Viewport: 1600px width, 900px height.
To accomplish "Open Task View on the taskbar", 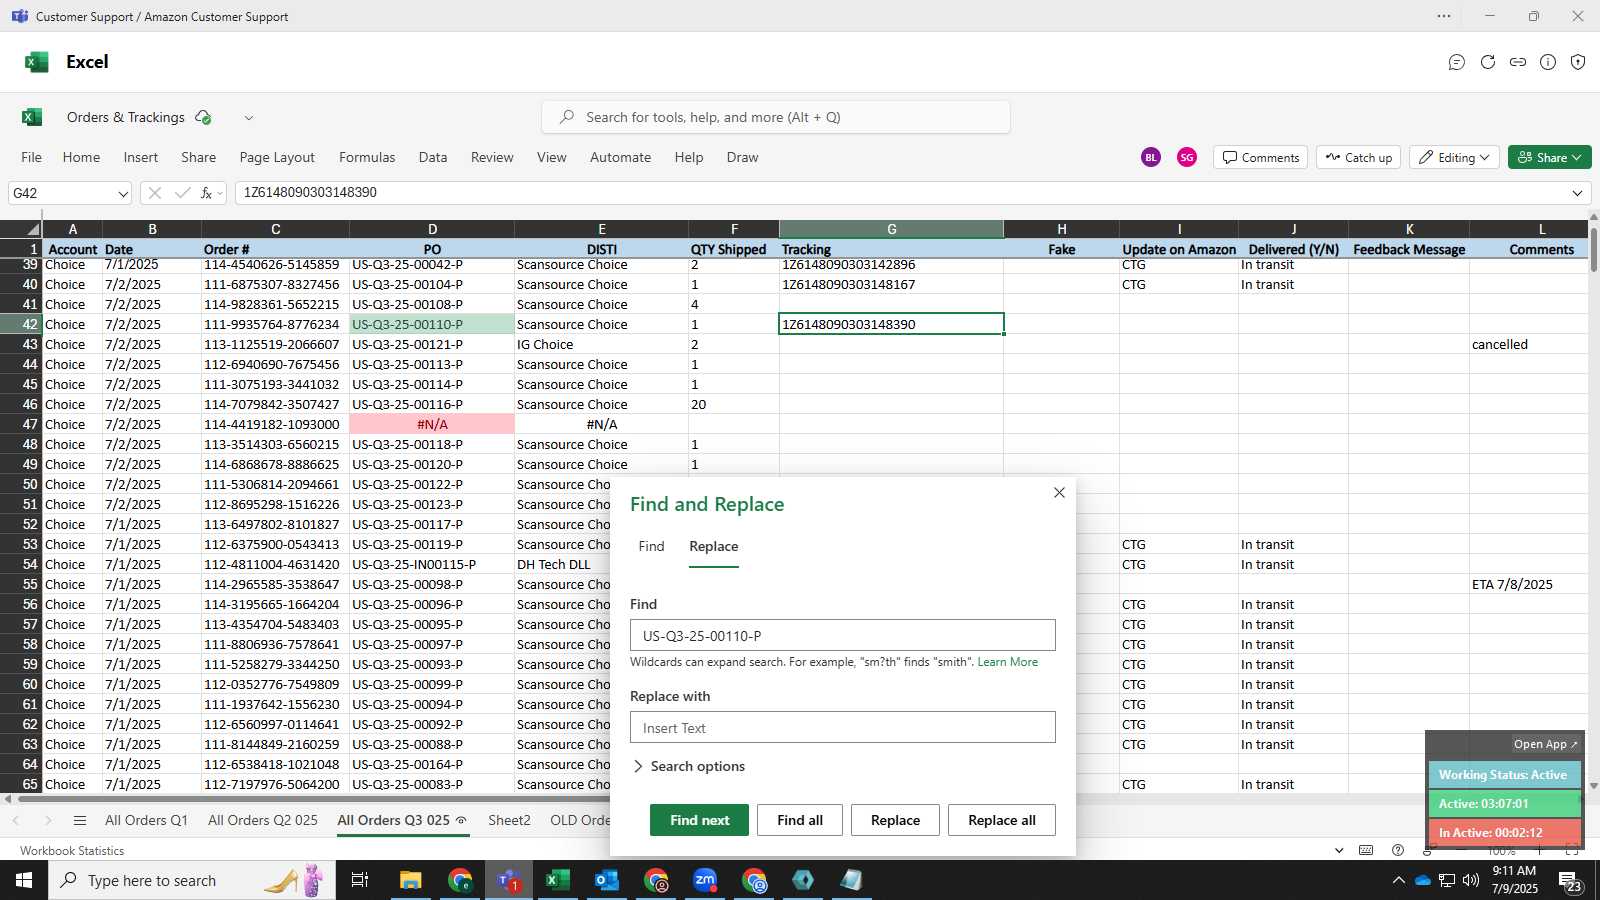I will [x=360, y=880].
